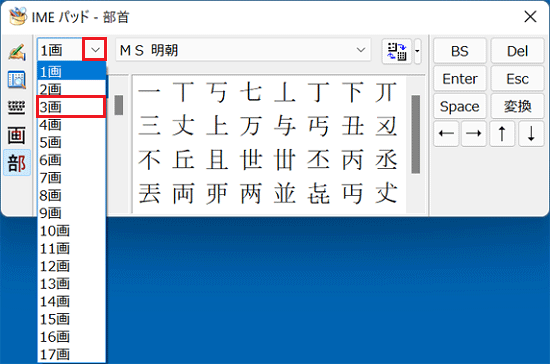The width and height of the screenshot is (550, 364).
Task: Insert the character 並
Action: [x=284, y=193]
